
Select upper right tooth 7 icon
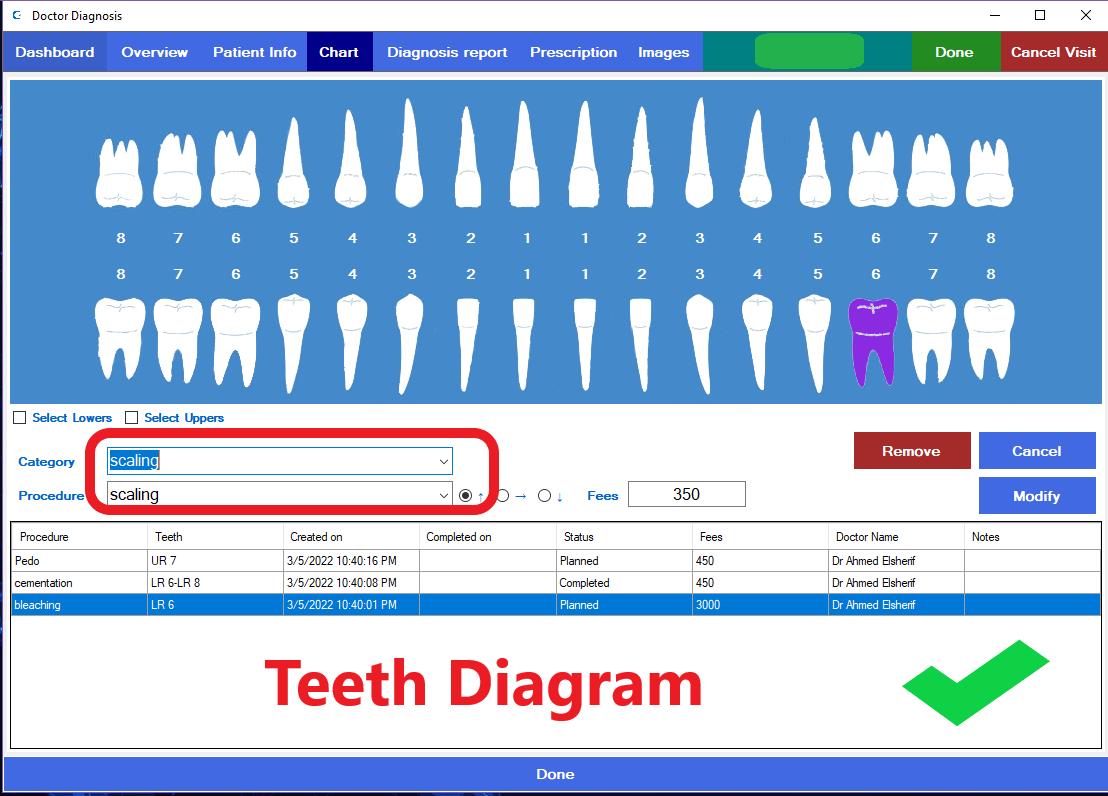point(177,170)
